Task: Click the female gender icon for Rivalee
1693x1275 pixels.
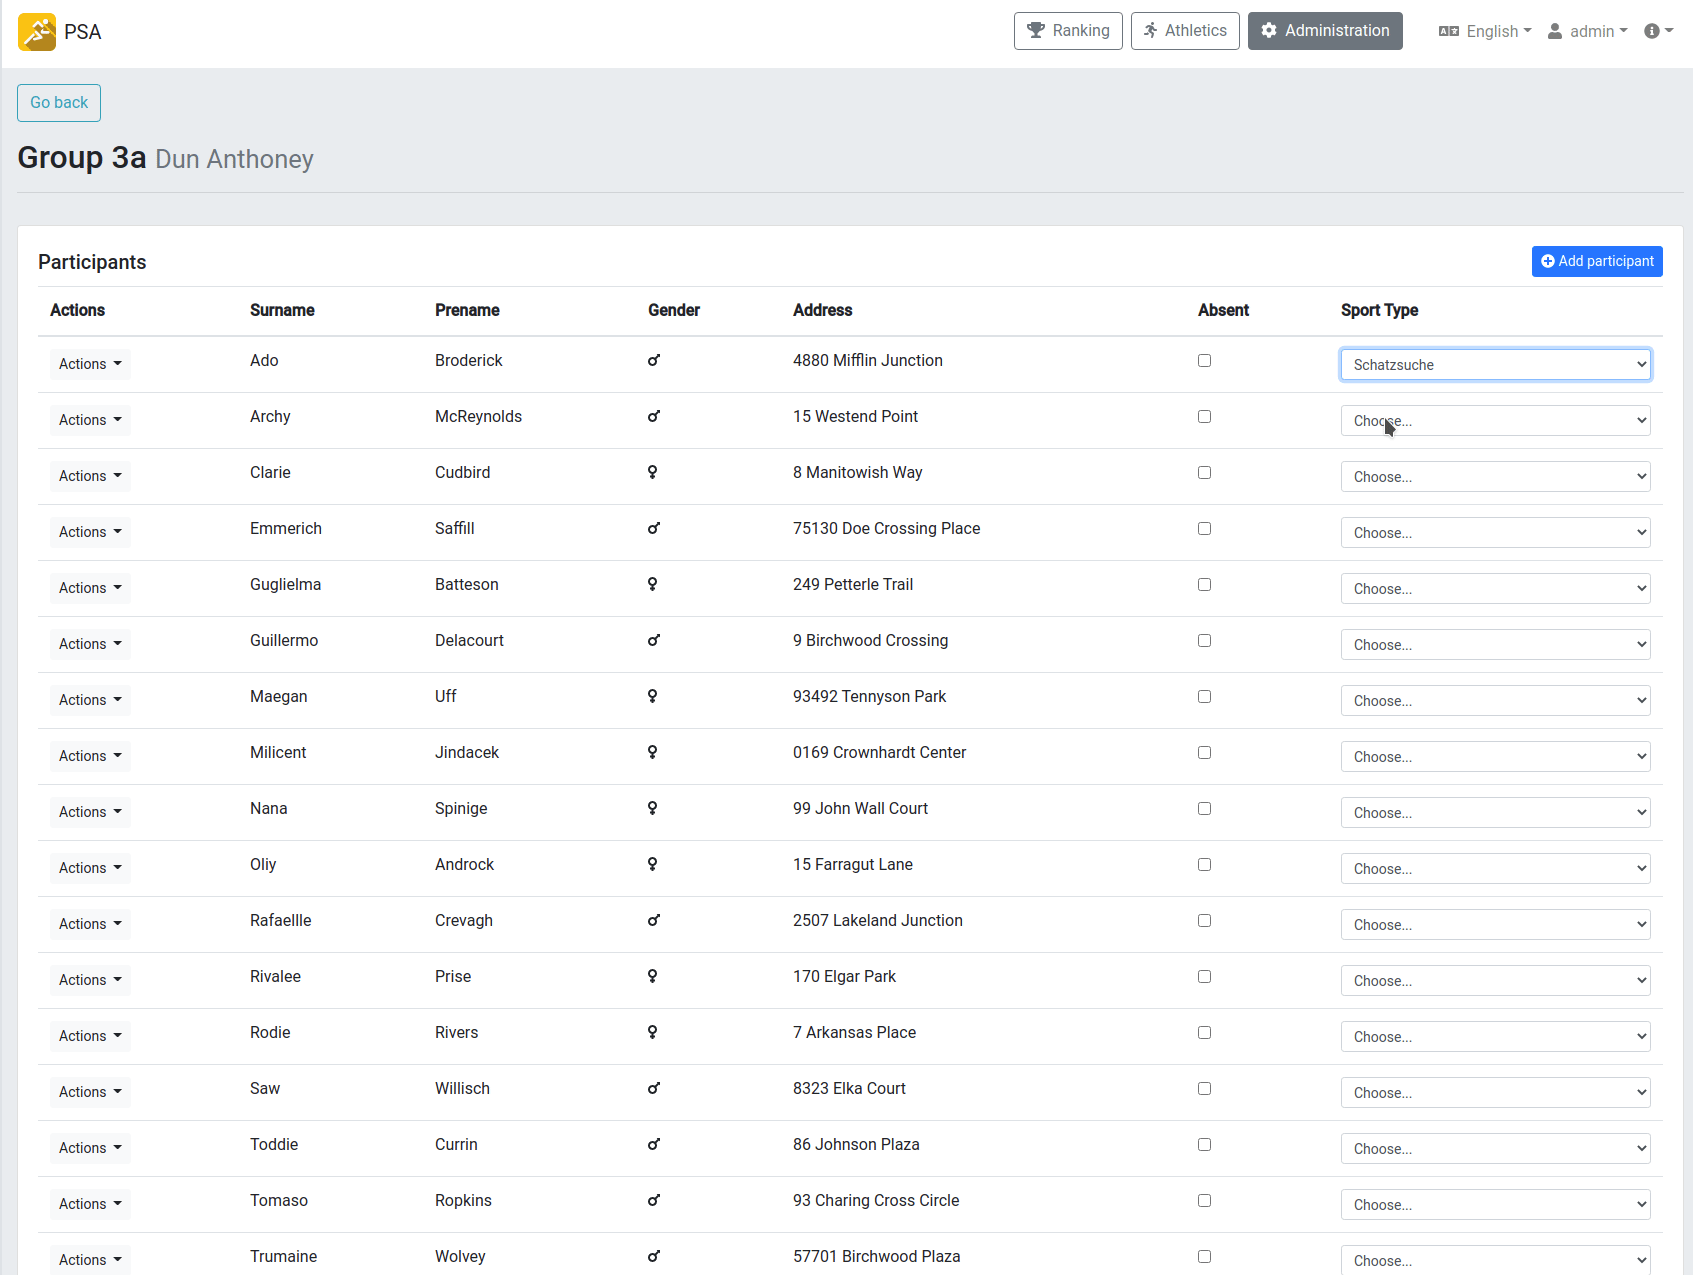Action: tap(652, 977)
